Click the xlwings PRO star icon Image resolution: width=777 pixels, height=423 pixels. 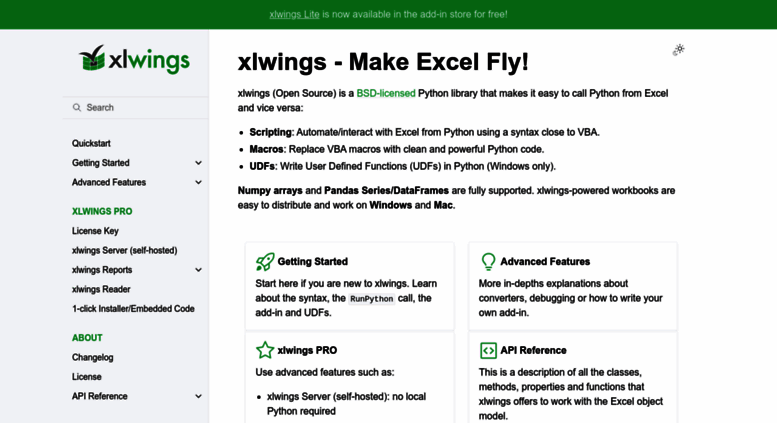(265, 350)
